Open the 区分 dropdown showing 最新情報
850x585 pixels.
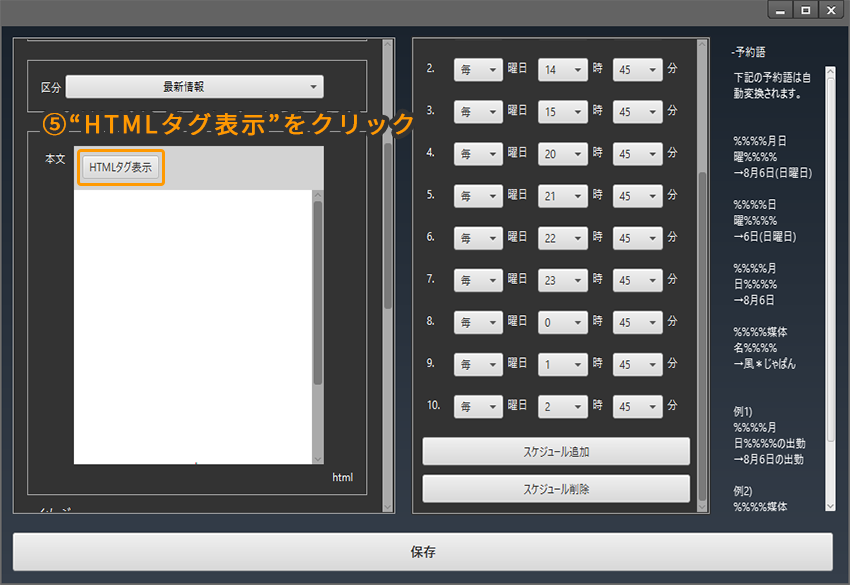(195, 87)
